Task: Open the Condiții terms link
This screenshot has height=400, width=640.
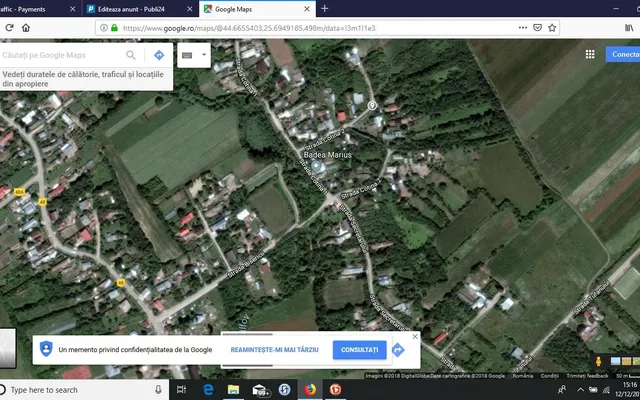Action: click(x=549, y=376)
